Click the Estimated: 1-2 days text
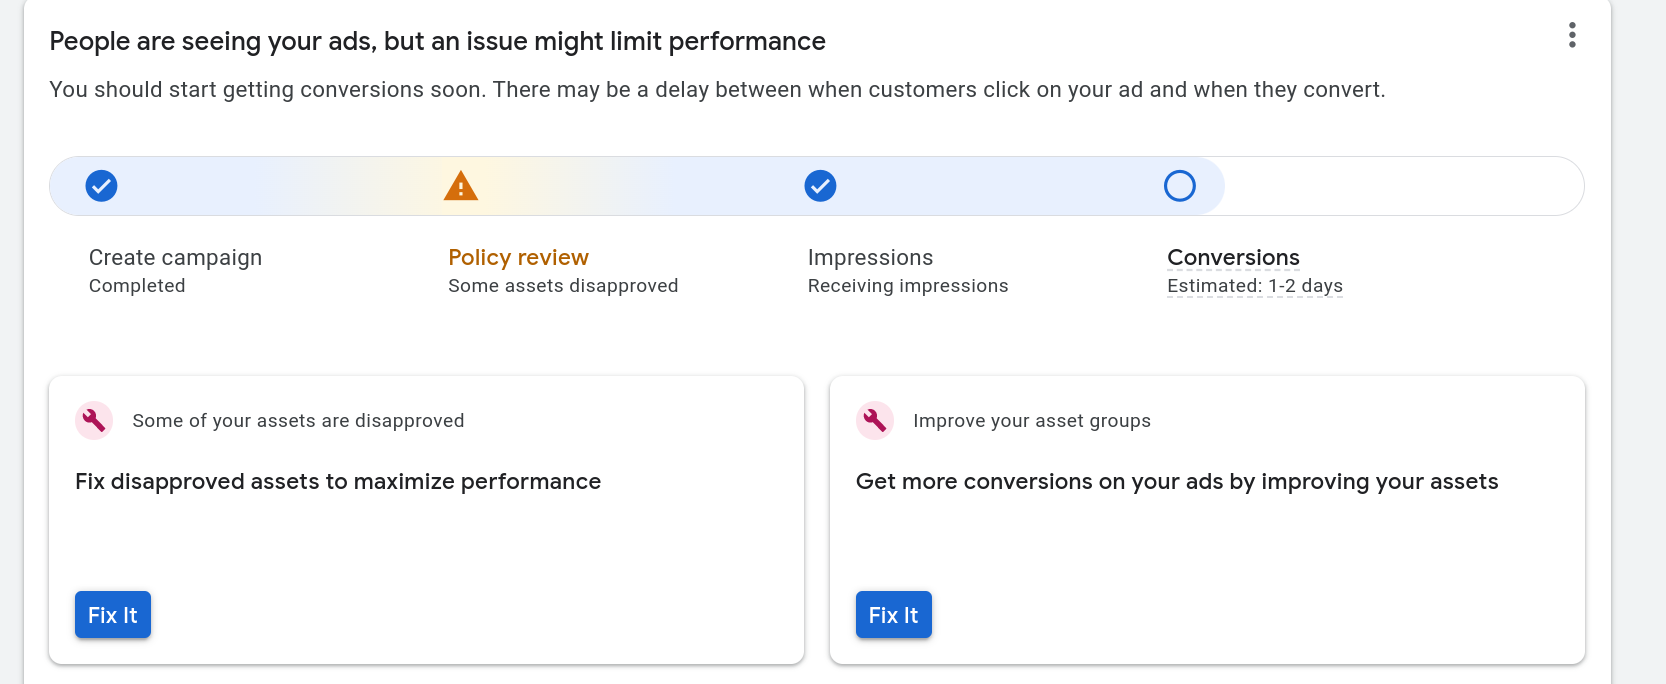Screen dimensions: 1666x684 (x=1254, y=286)
